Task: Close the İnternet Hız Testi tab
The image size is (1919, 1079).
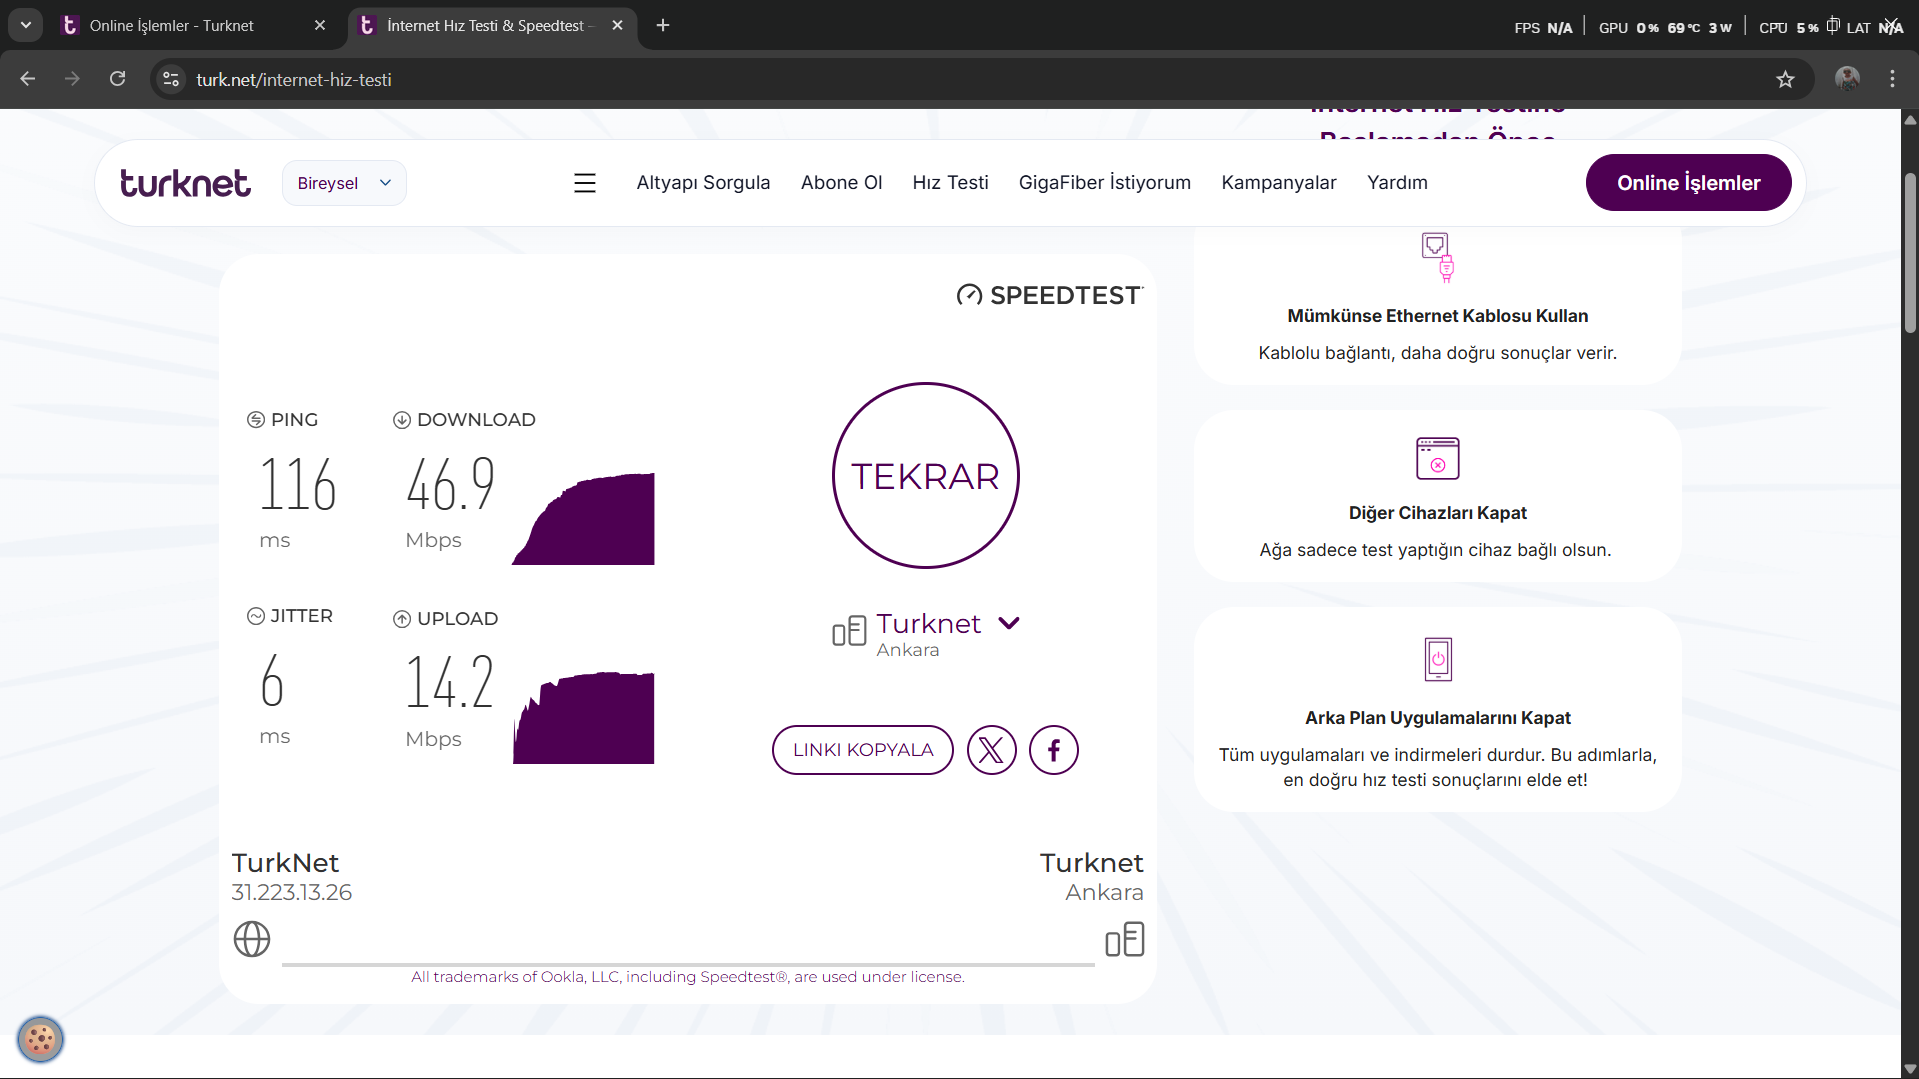Action: [x=617, y=25]
